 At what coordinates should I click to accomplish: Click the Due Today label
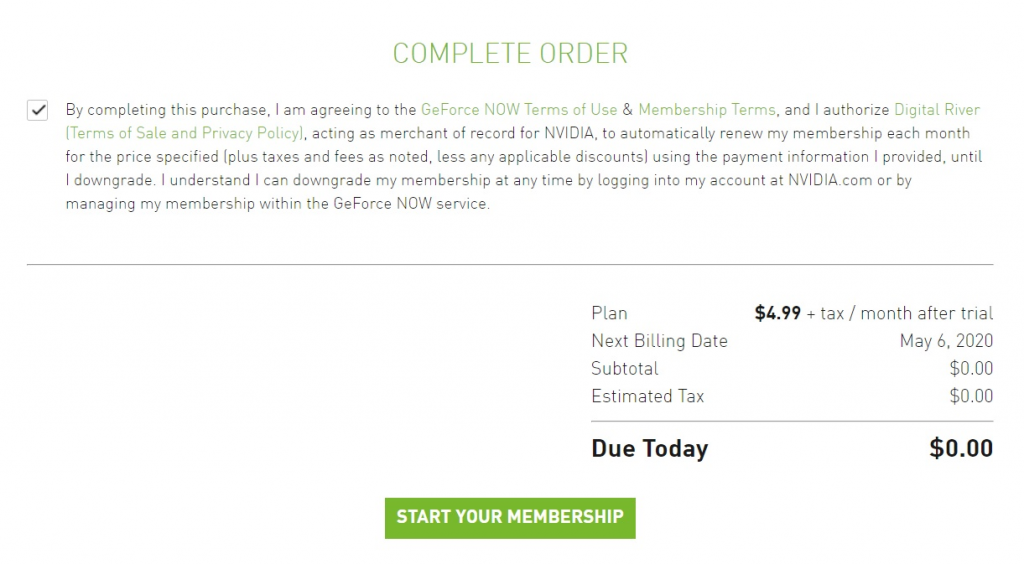click(649, 448)
